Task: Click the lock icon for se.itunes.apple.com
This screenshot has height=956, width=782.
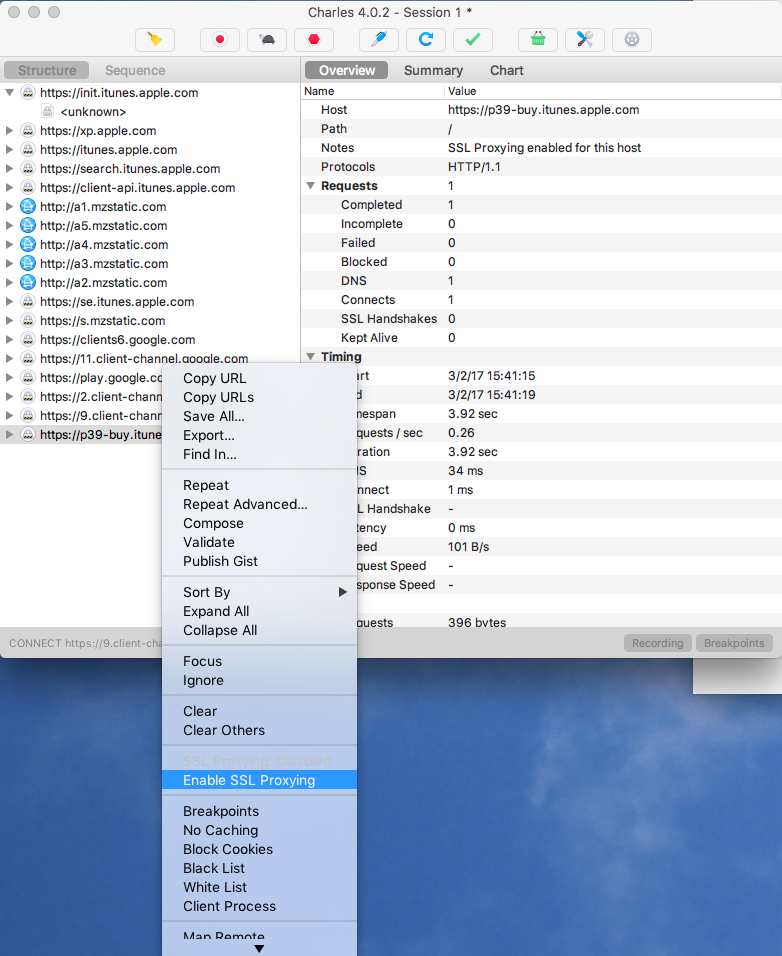Action: tap(28, 302)
